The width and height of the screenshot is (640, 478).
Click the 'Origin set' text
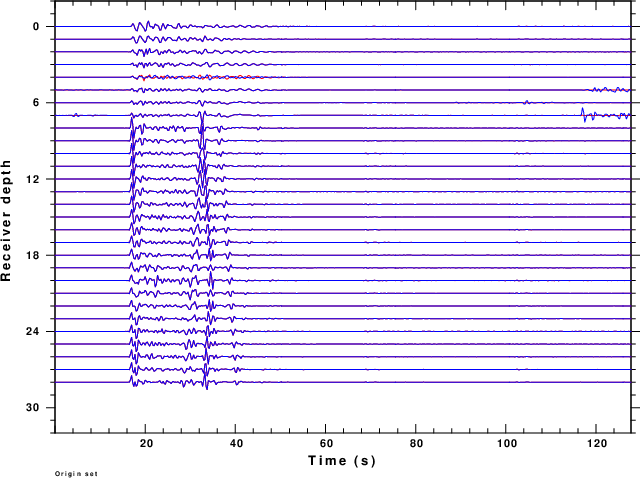tap(76, 474)
